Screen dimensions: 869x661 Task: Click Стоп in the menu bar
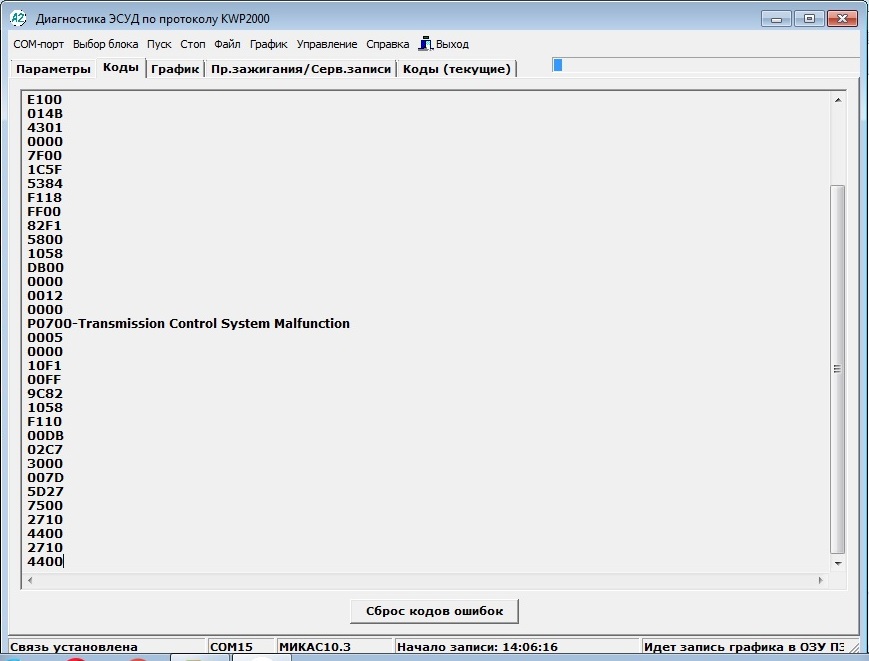[192, 44]
